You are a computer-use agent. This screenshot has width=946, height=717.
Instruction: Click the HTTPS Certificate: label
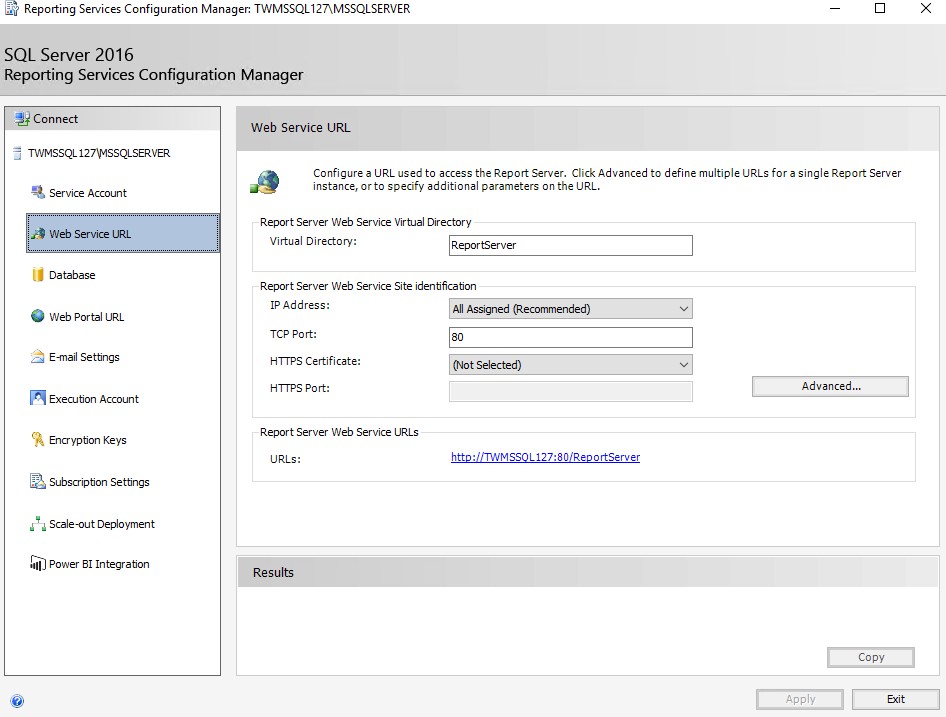click(x=315, y=361)
